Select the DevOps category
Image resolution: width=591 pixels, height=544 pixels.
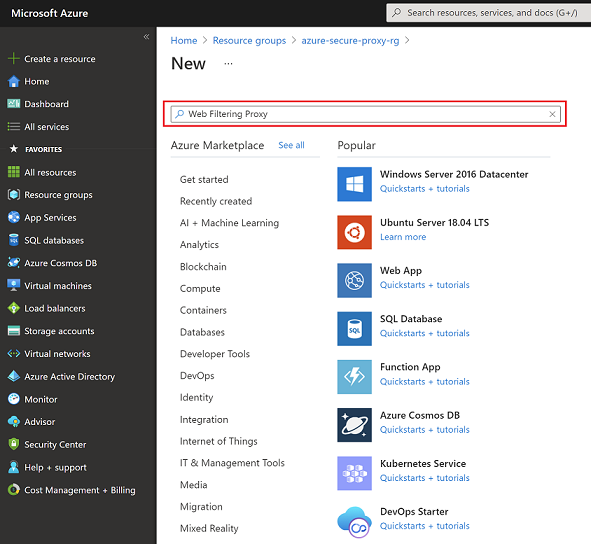point(197,375)
